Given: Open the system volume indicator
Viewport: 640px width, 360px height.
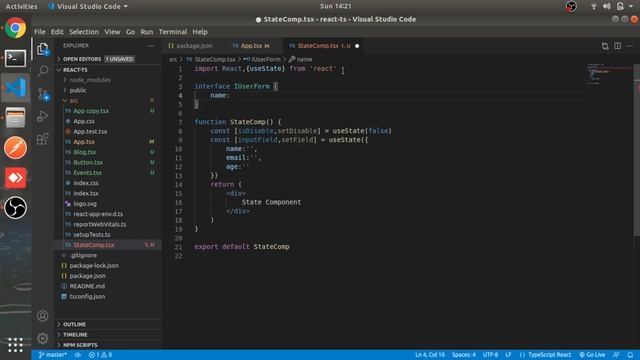Looking at the screenshot, I should click(x=607, y=6).
